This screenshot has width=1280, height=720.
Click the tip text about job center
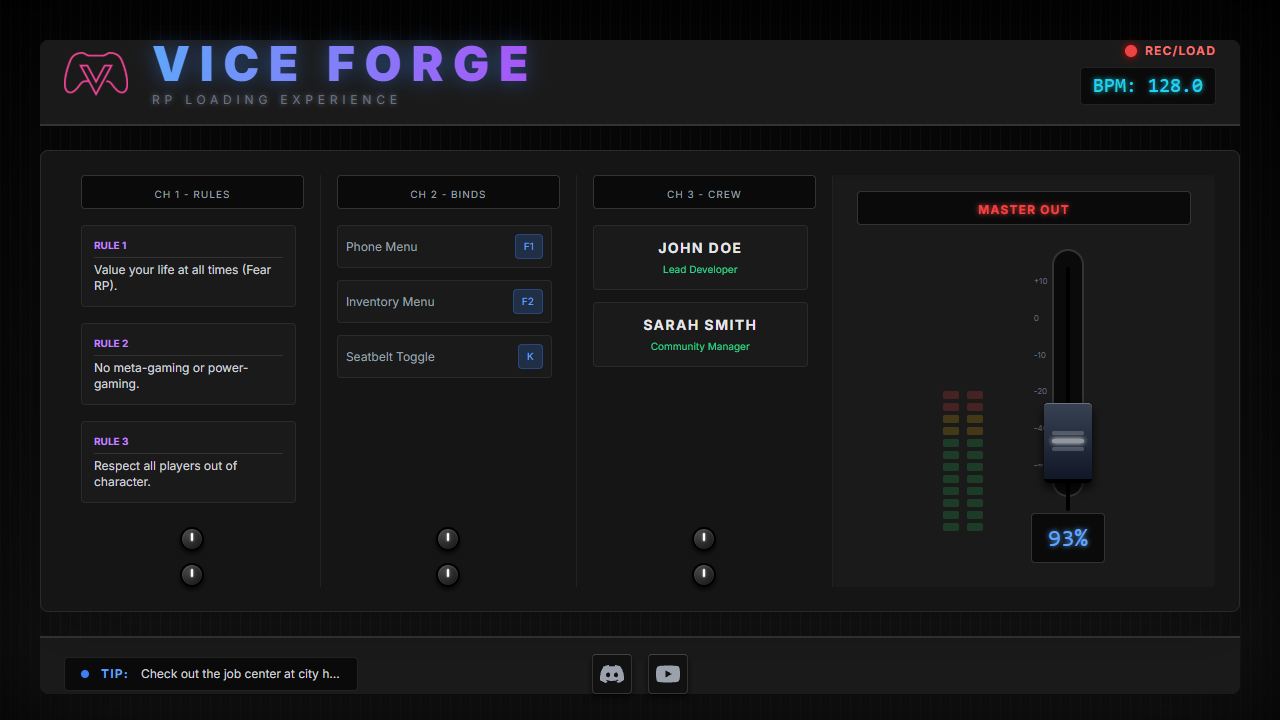point(240,674)
